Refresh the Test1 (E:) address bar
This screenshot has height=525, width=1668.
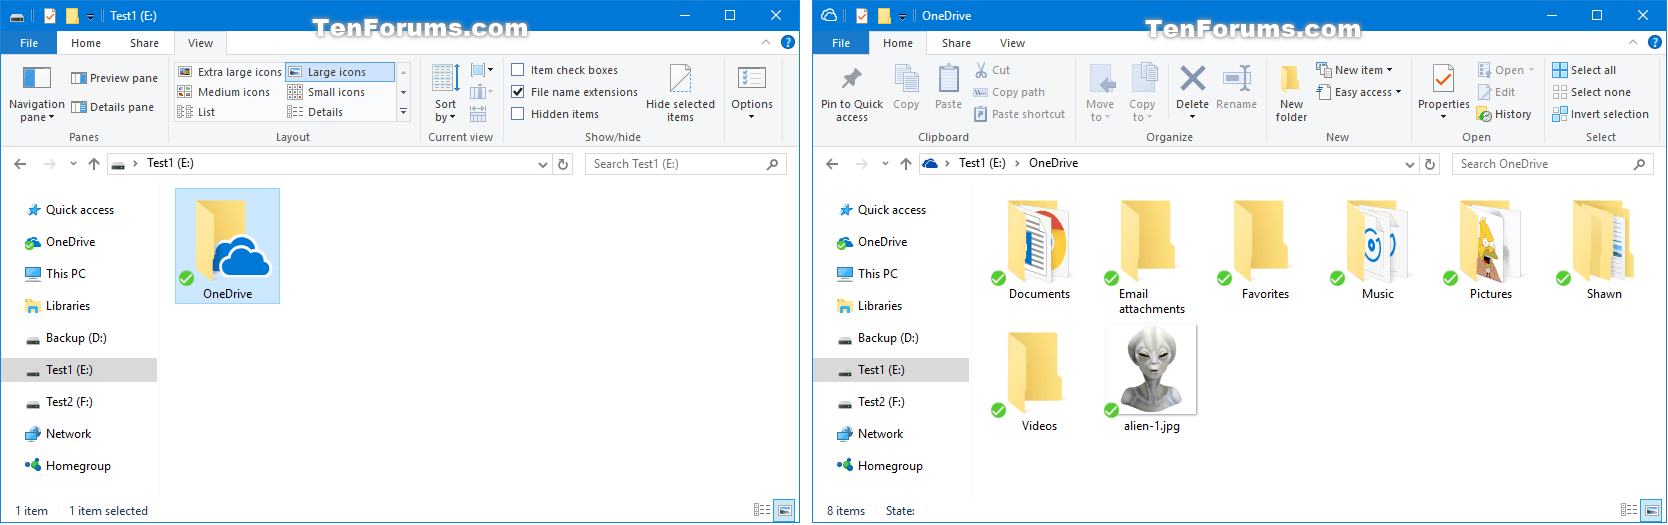[563, 164]
